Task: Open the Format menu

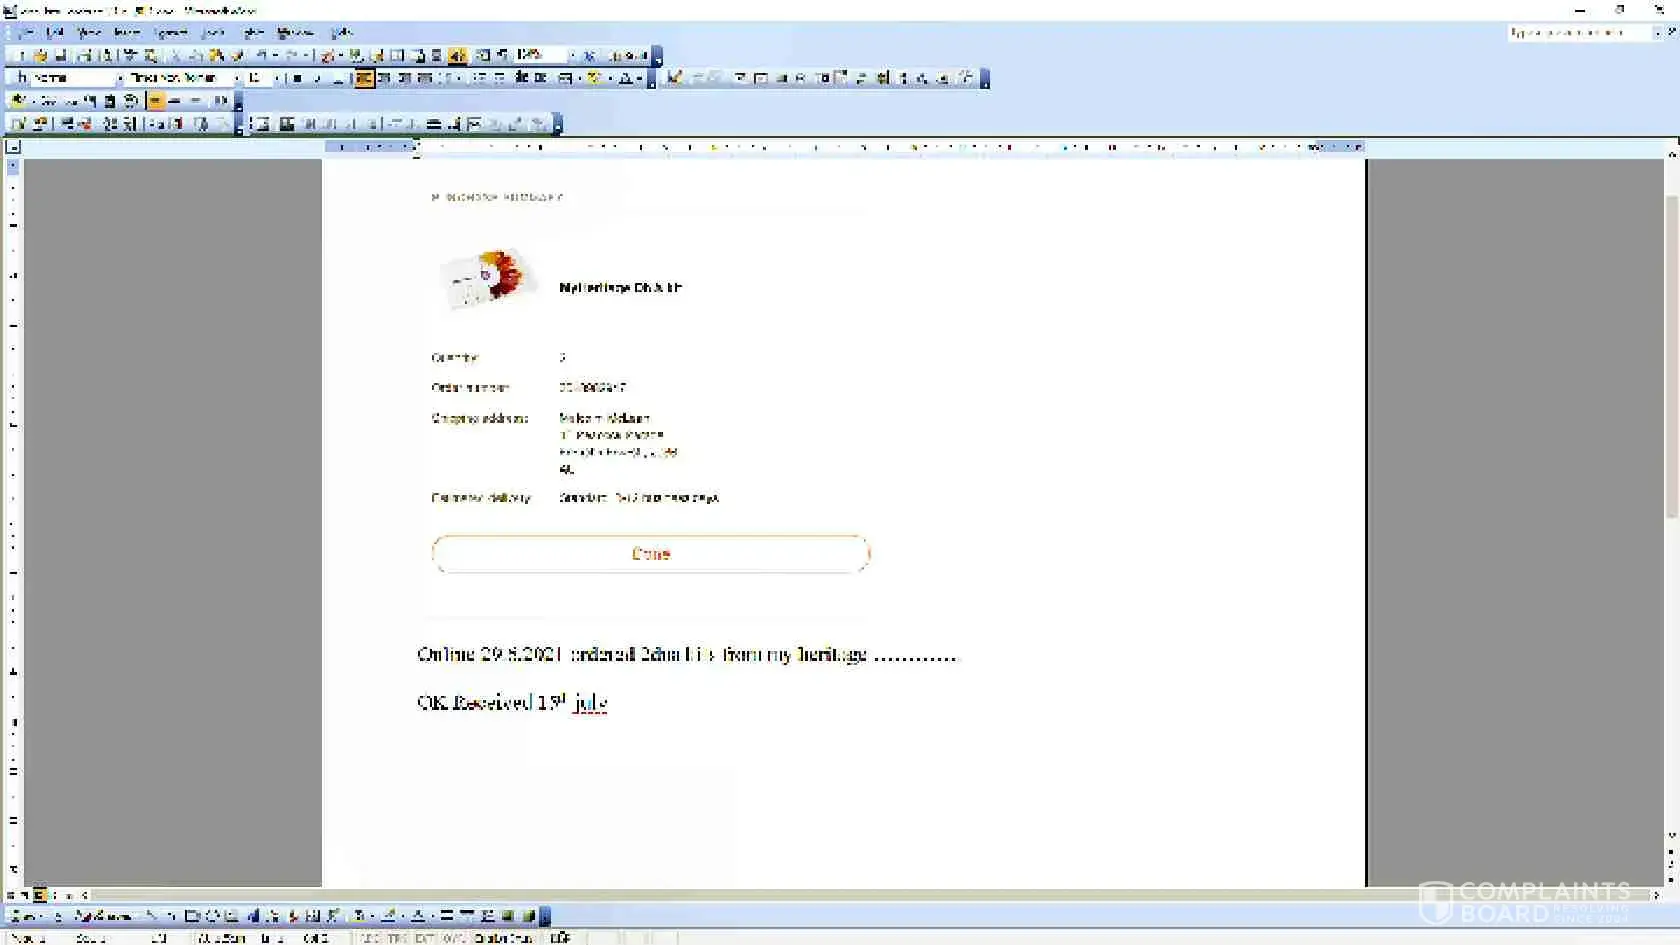Action: tap(171, 33)
